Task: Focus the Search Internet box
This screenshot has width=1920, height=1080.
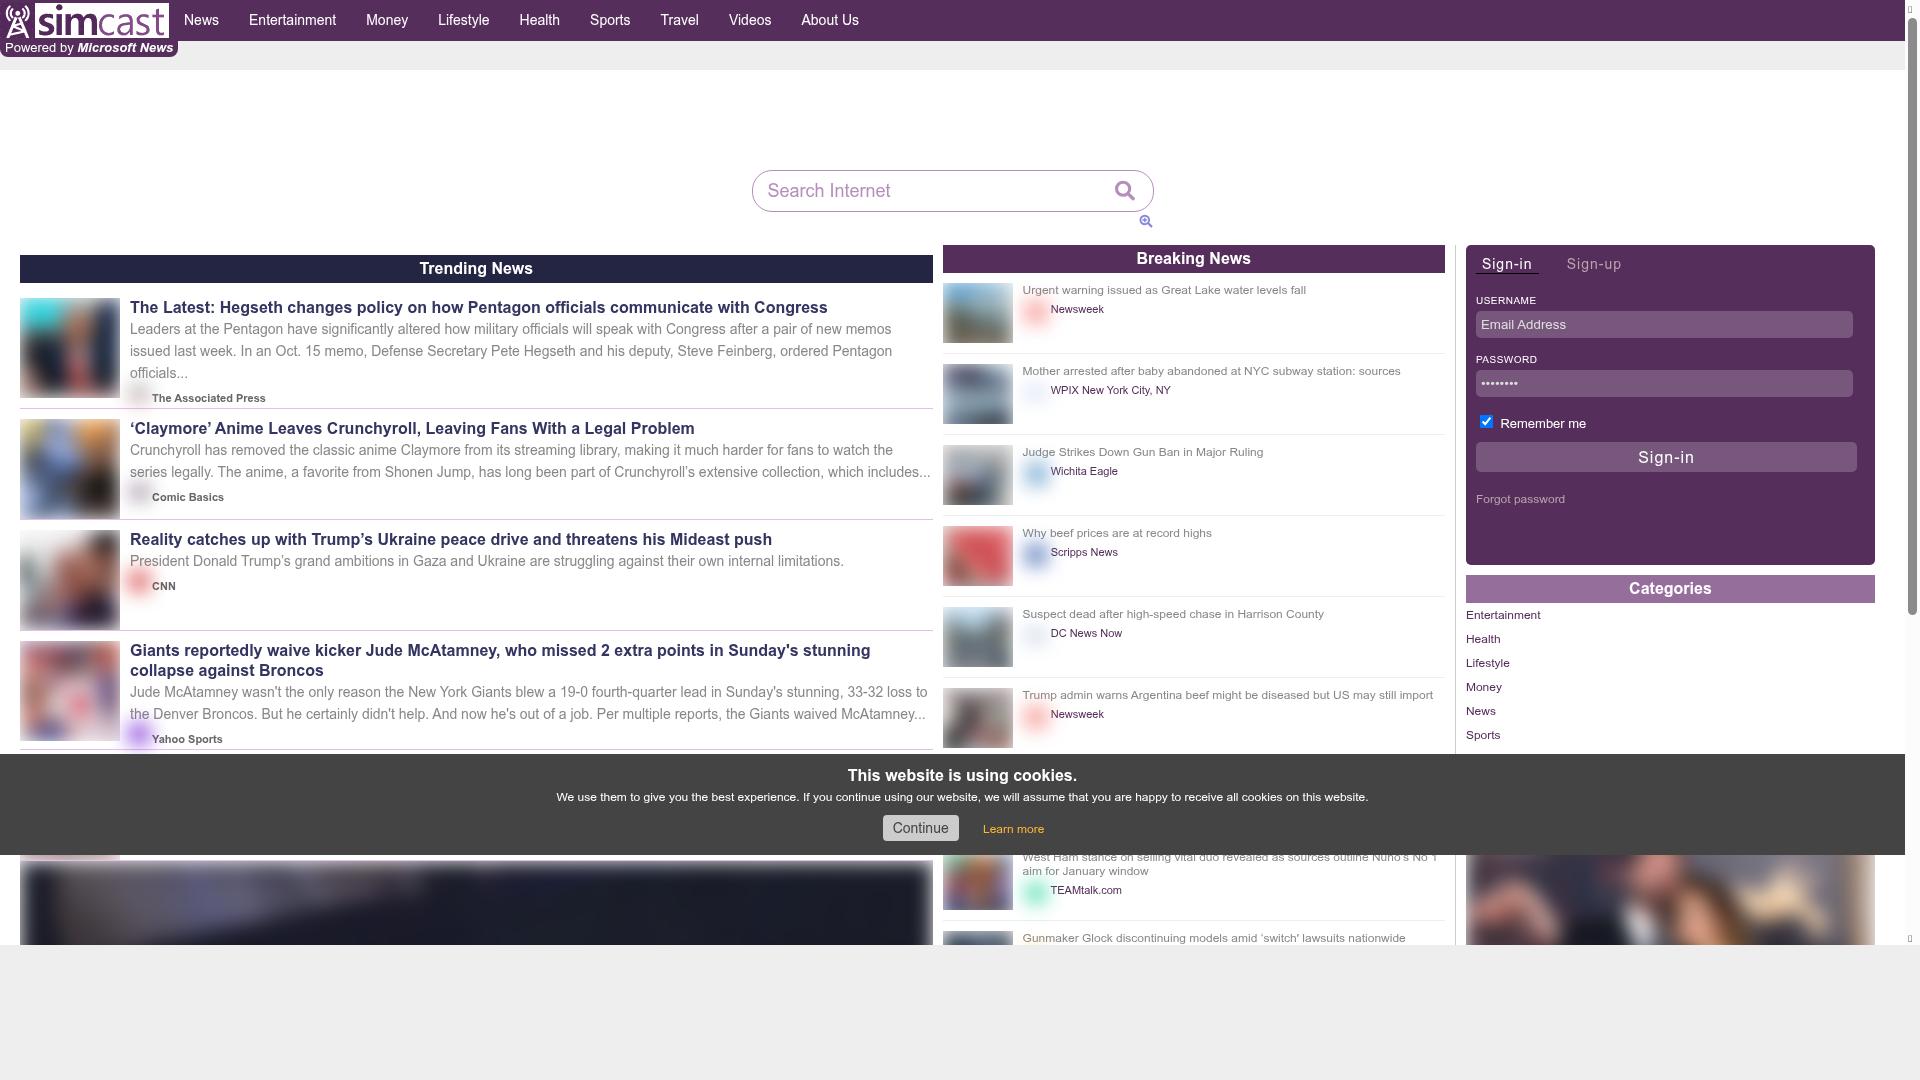Action: (930, 191)
